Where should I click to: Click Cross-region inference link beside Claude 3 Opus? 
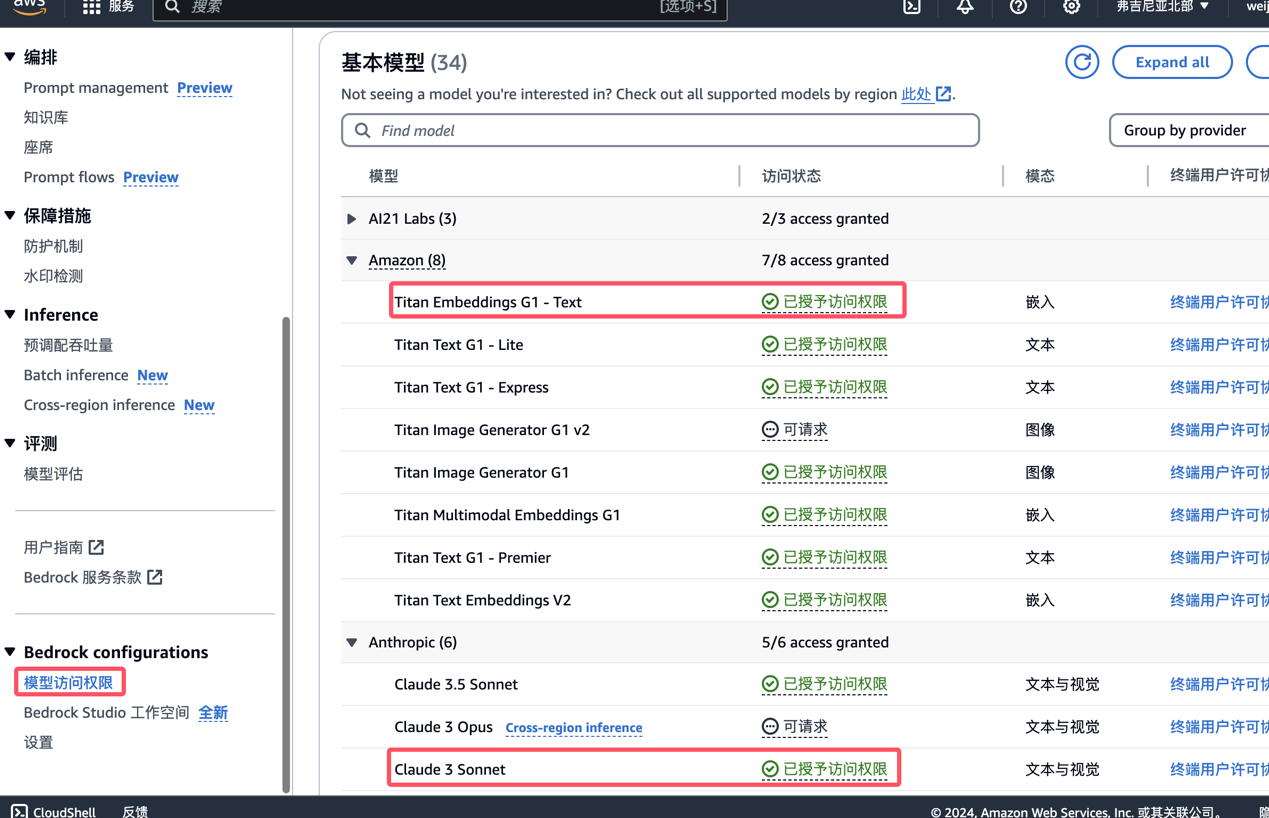(574, 728)
